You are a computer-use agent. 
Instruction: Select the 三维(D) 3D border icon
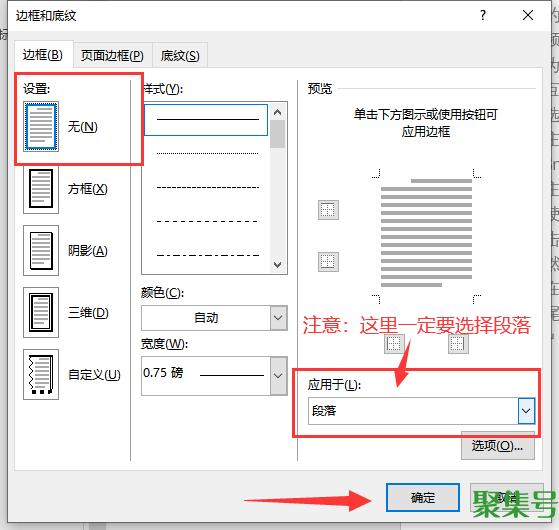(x=41, y=313)
